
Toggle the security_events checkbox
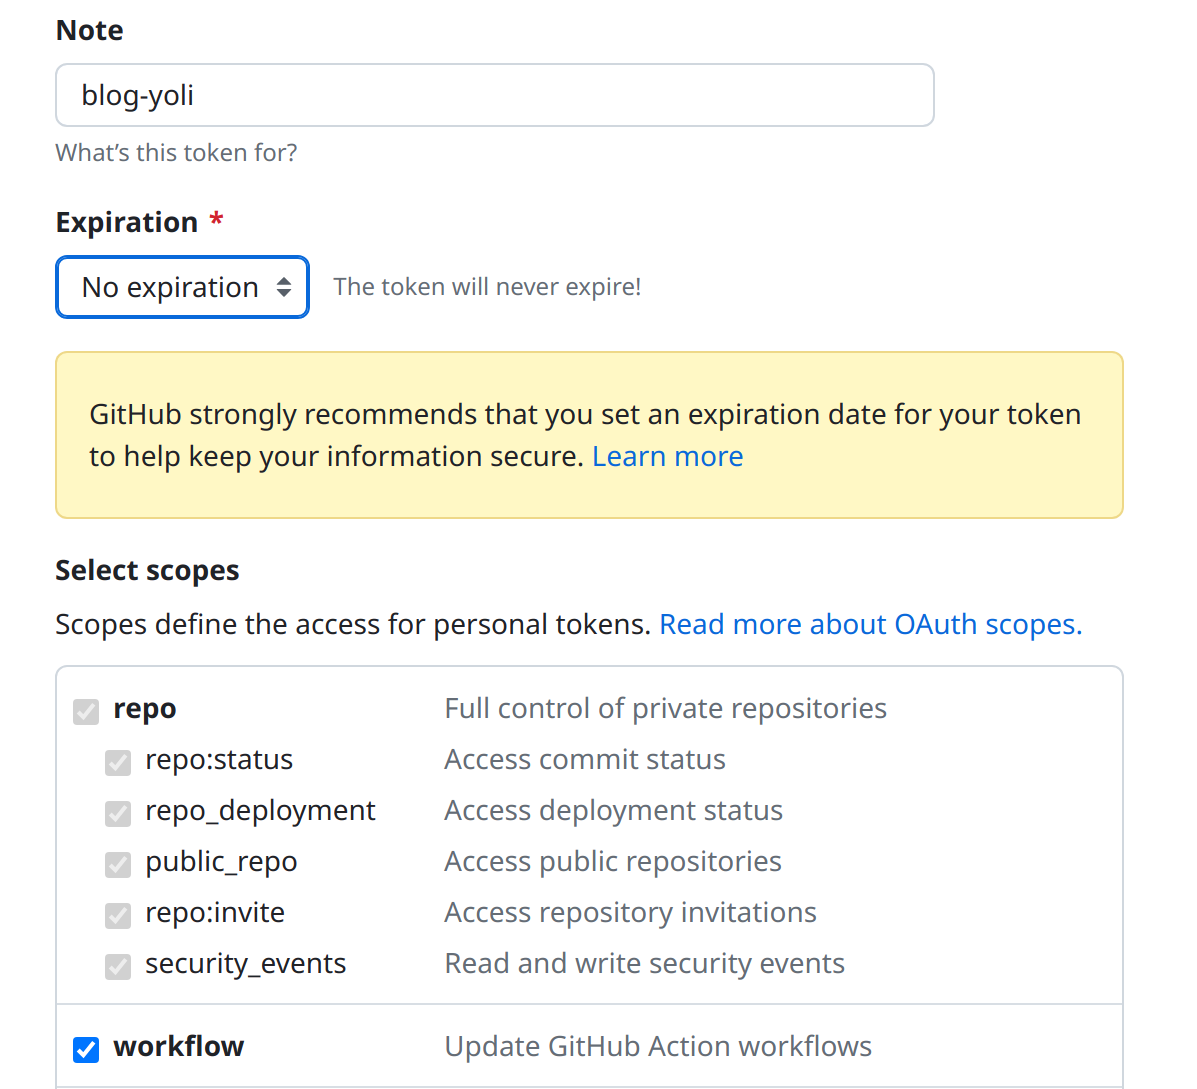point(118,966)
